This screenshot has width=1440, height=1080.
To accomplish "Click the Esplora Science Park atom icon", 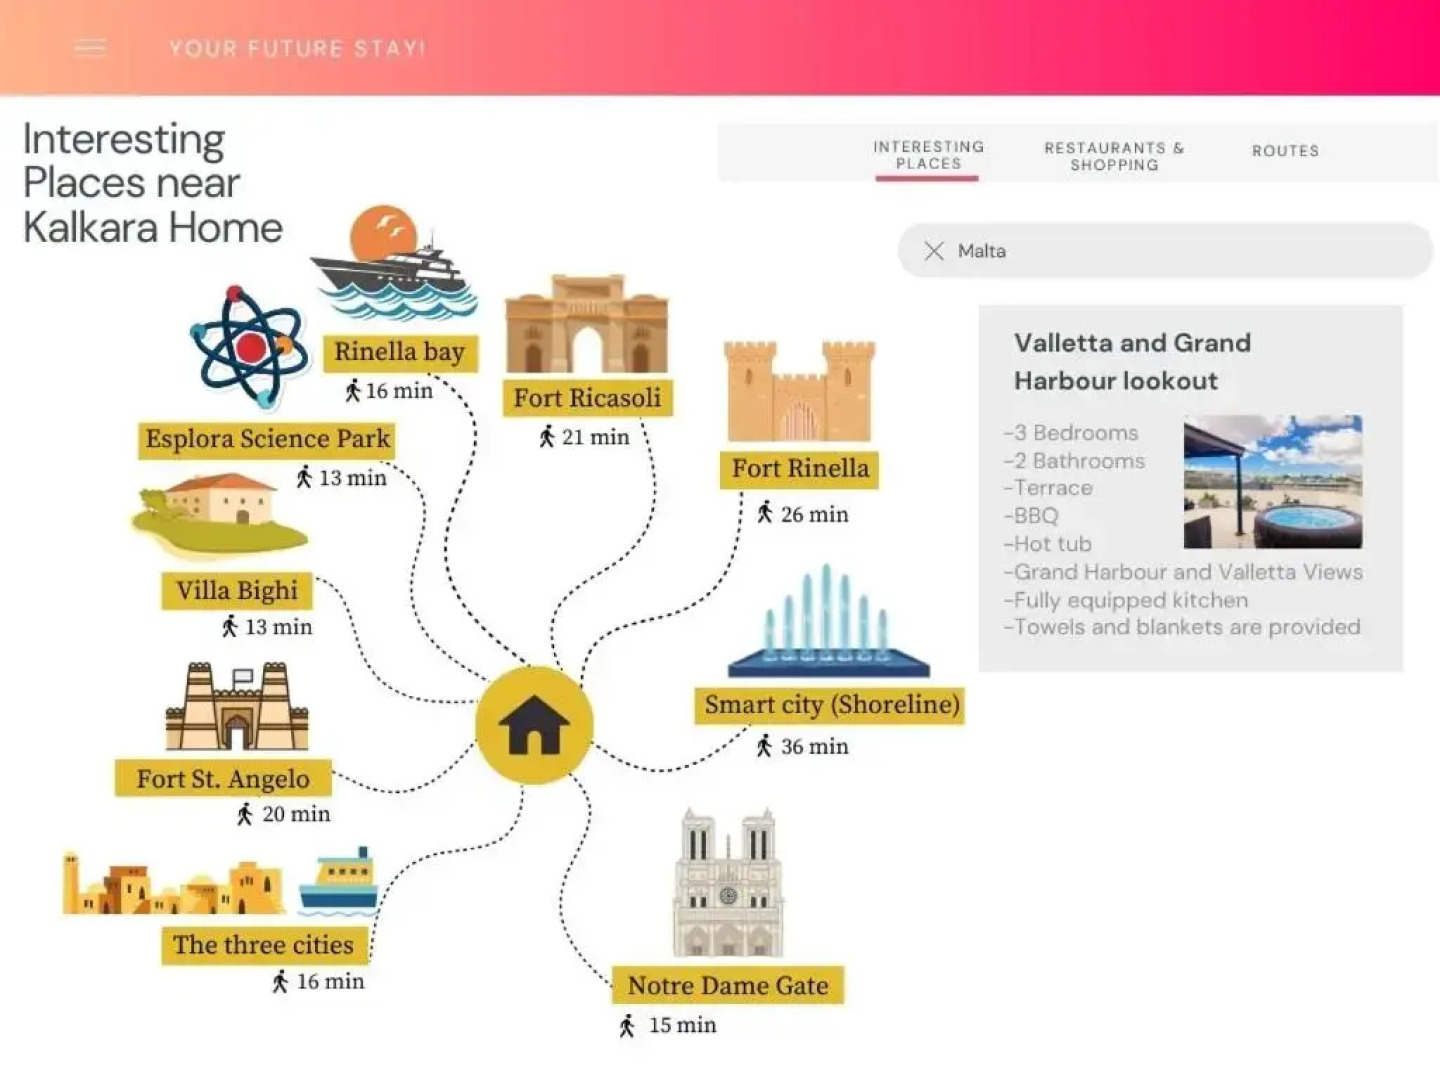I will [248, 347].
